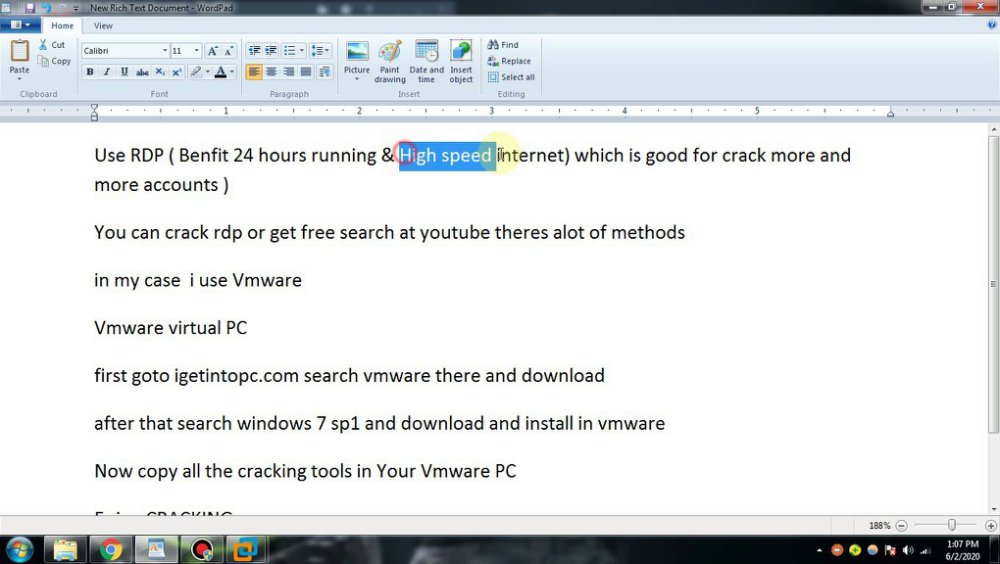Toggle subscript formatting
Image resolution: width=1000 pixels, height=564 pixels.
(x=159, y=71)
